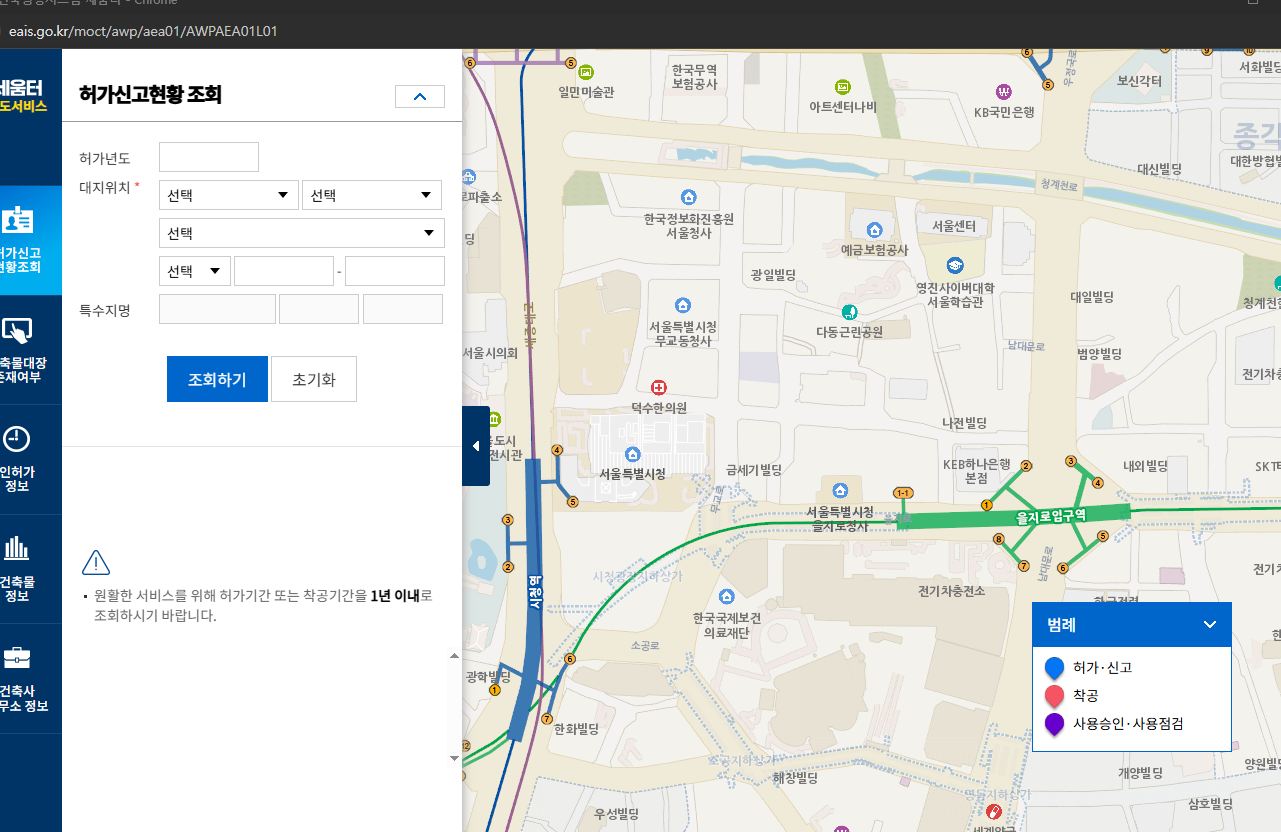Click the 한화빌딩 map label
This screenshot has height=832, width=1281.
point(575,730)
